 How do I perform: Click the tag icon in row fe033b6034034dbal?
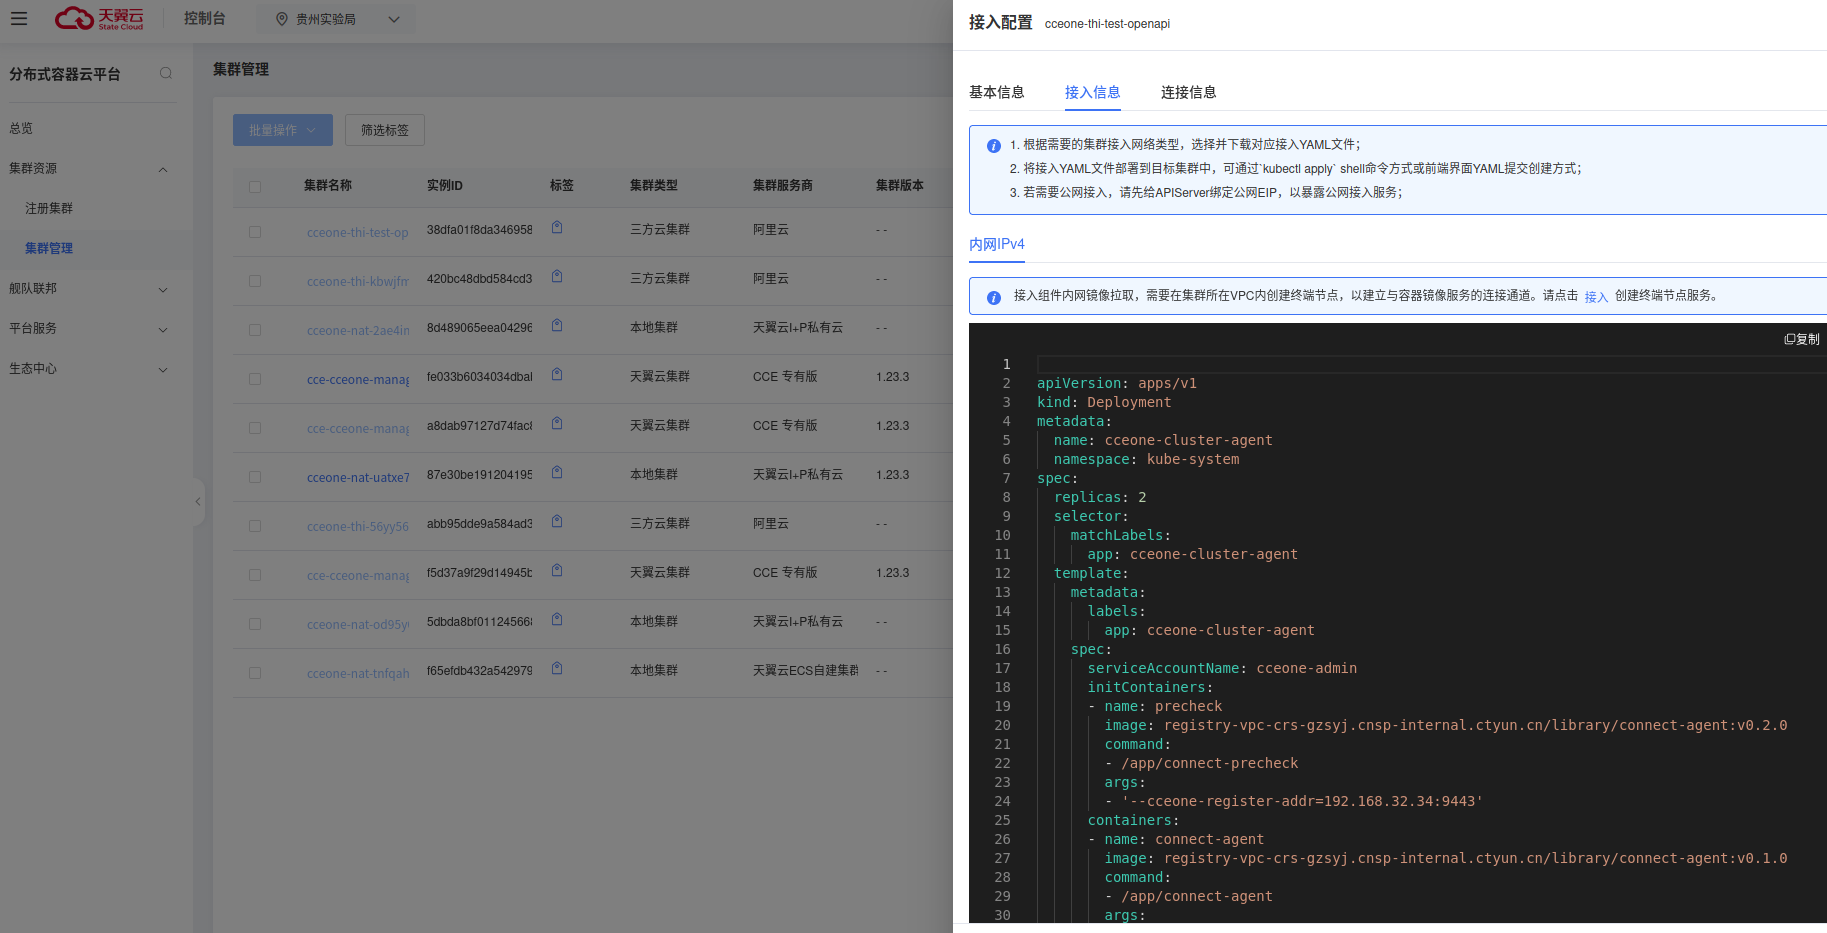(x=557, y=375)
